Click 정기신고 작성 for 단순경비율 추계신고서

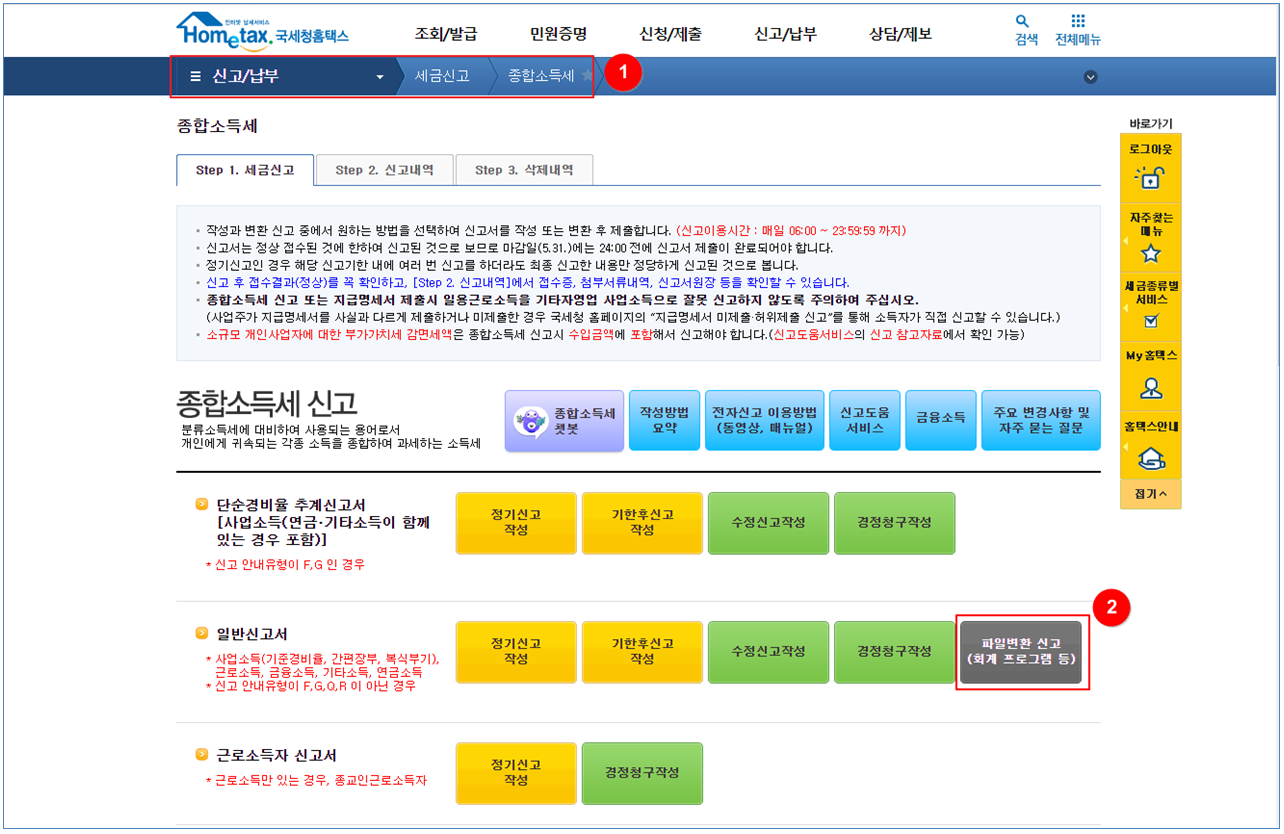tap(516, 523)
